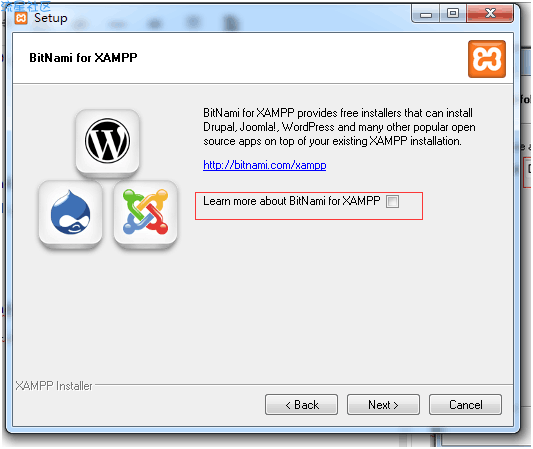Click the Joomla logo icon

click(145, 212)
